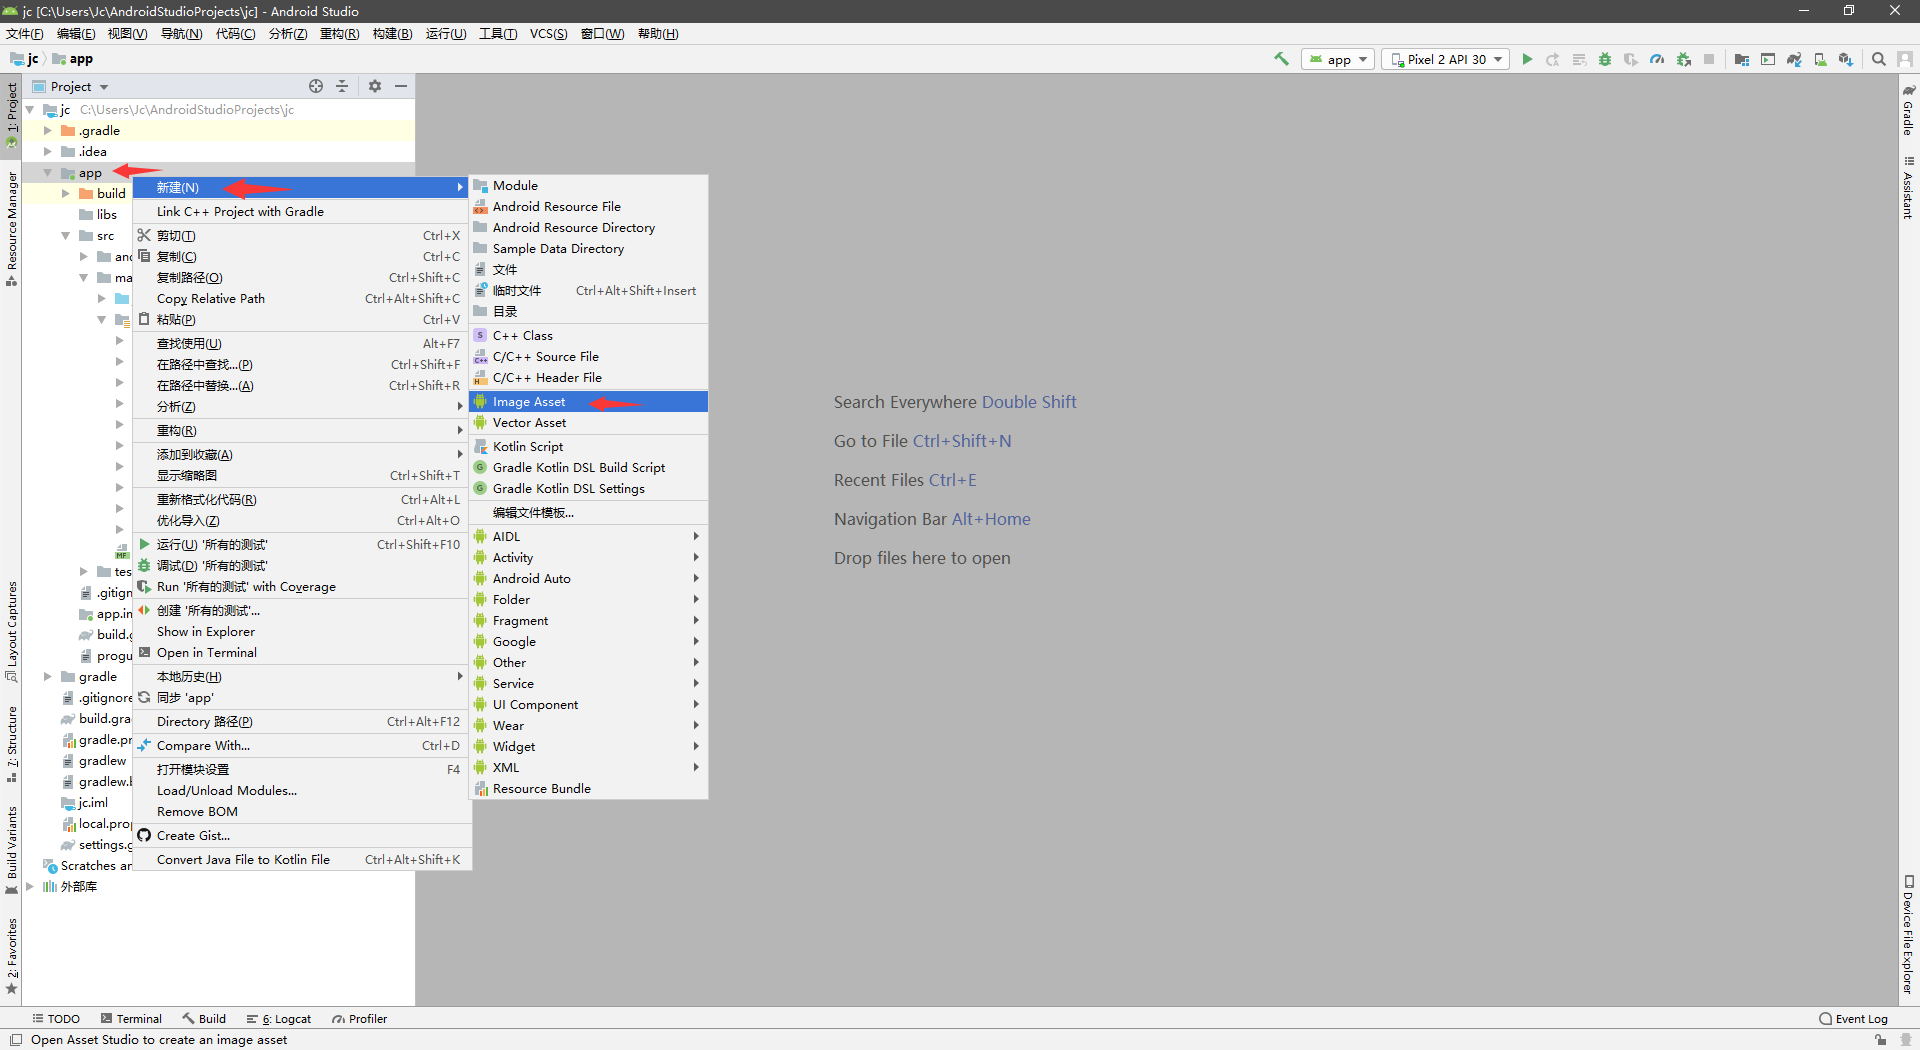Choose Convert Java File to Kotlin File
The height and width of the screenshot is (1050, 1920).
[x=302, y=859]
